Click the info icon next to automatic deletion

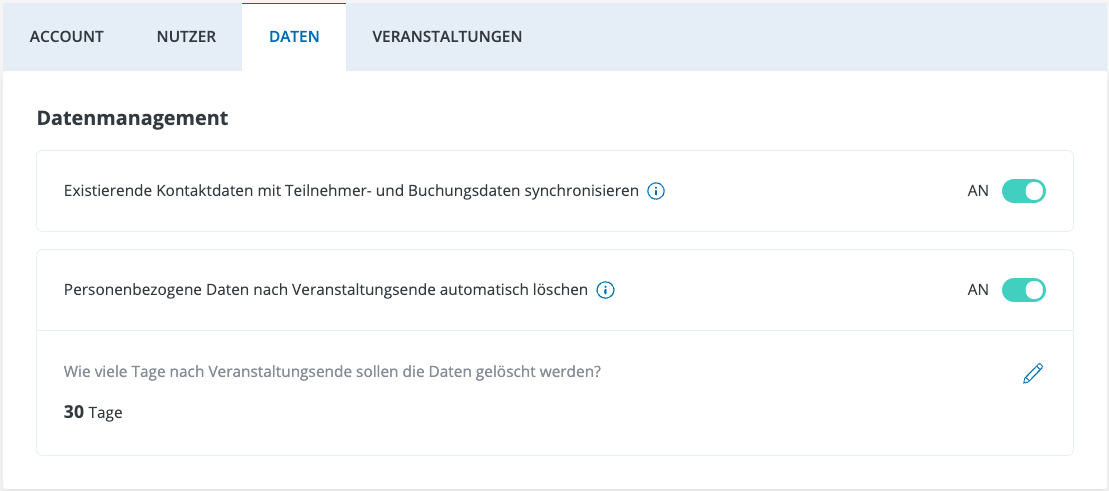(605, 291)
